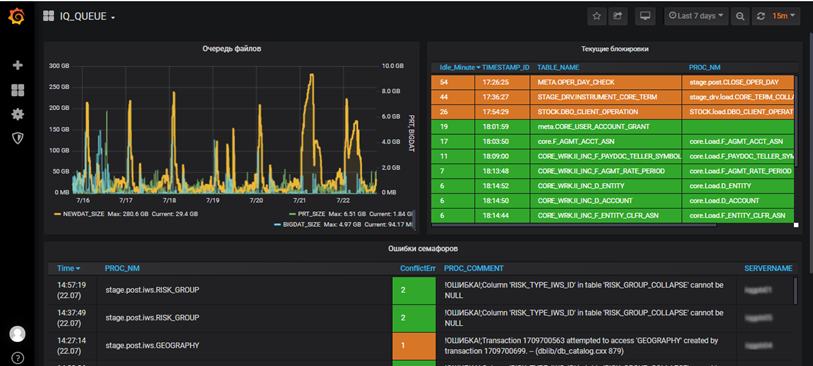Toggle the BIGDAT_SIZE legend series
Screen dimensions: 813x366
(x=302, y=224)
